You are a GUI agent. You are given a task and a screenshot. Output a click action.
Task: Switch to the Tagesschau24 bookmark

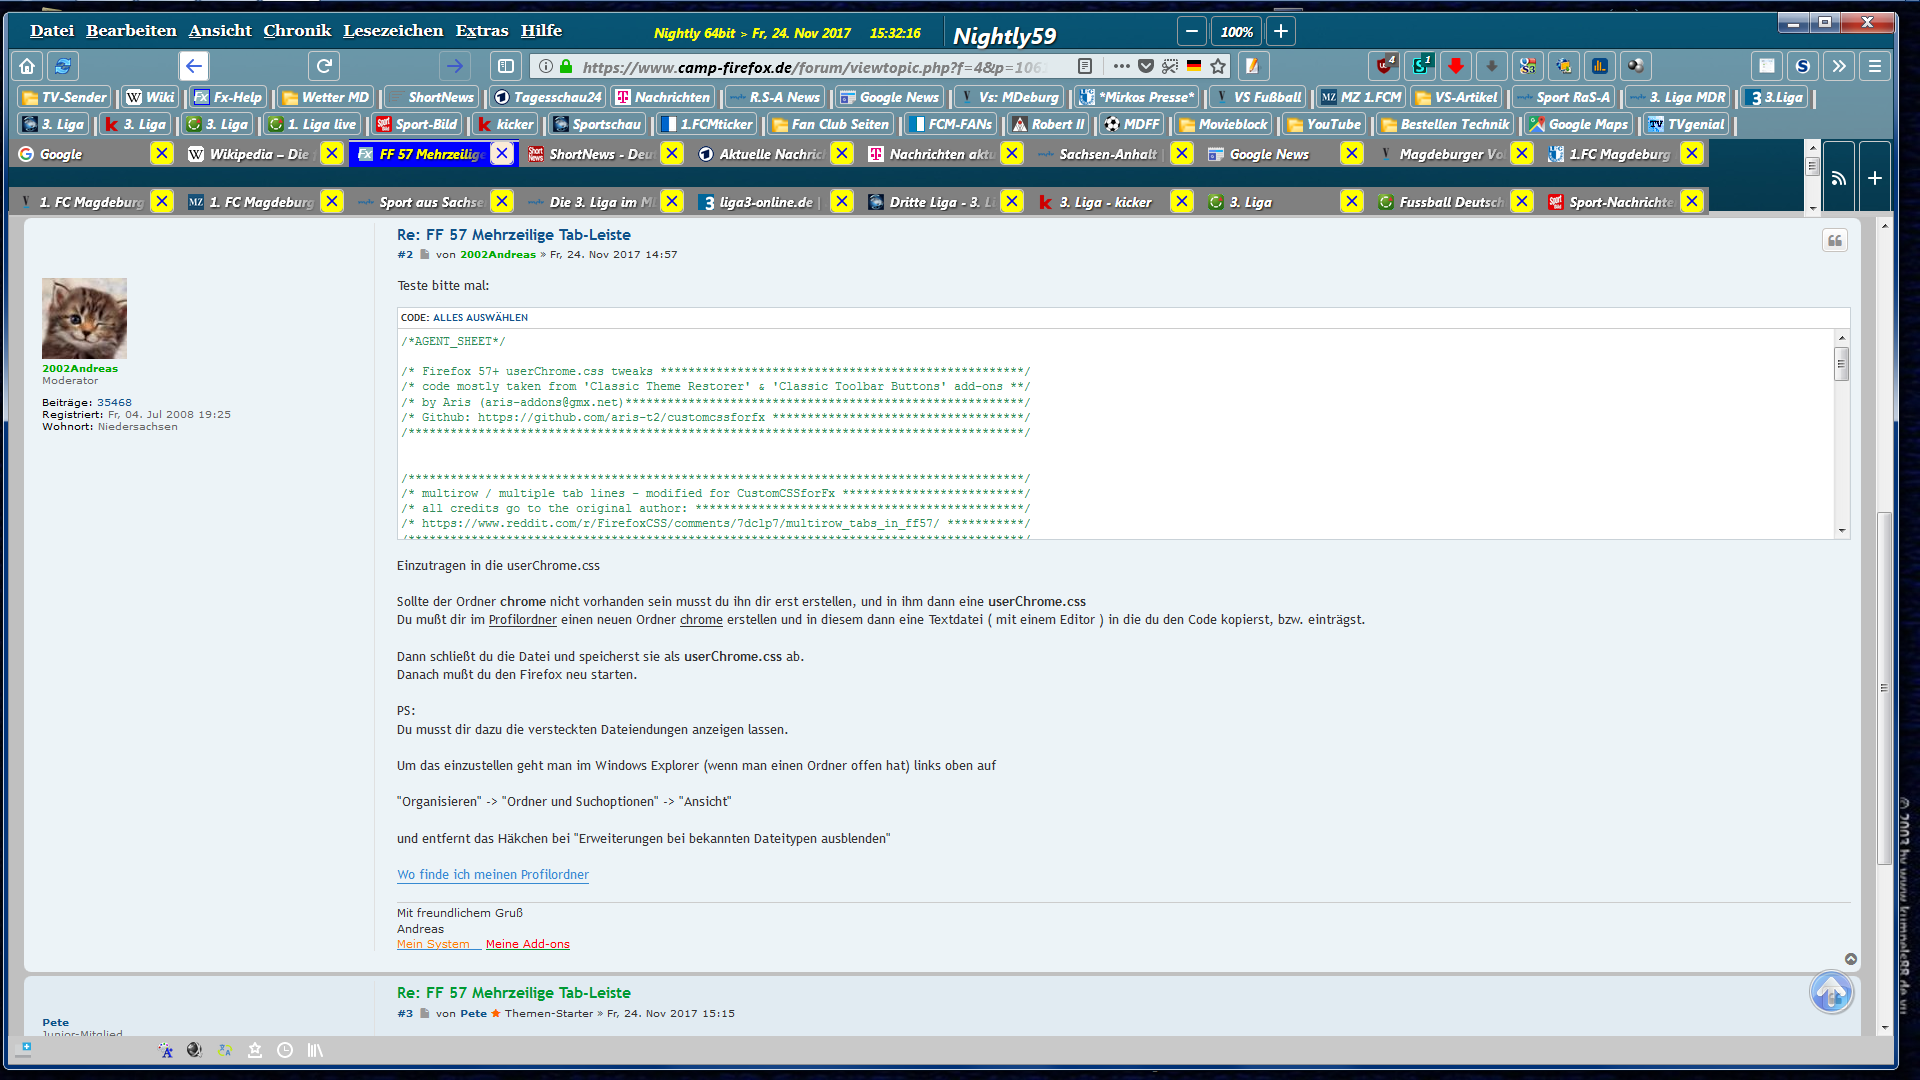548,97
